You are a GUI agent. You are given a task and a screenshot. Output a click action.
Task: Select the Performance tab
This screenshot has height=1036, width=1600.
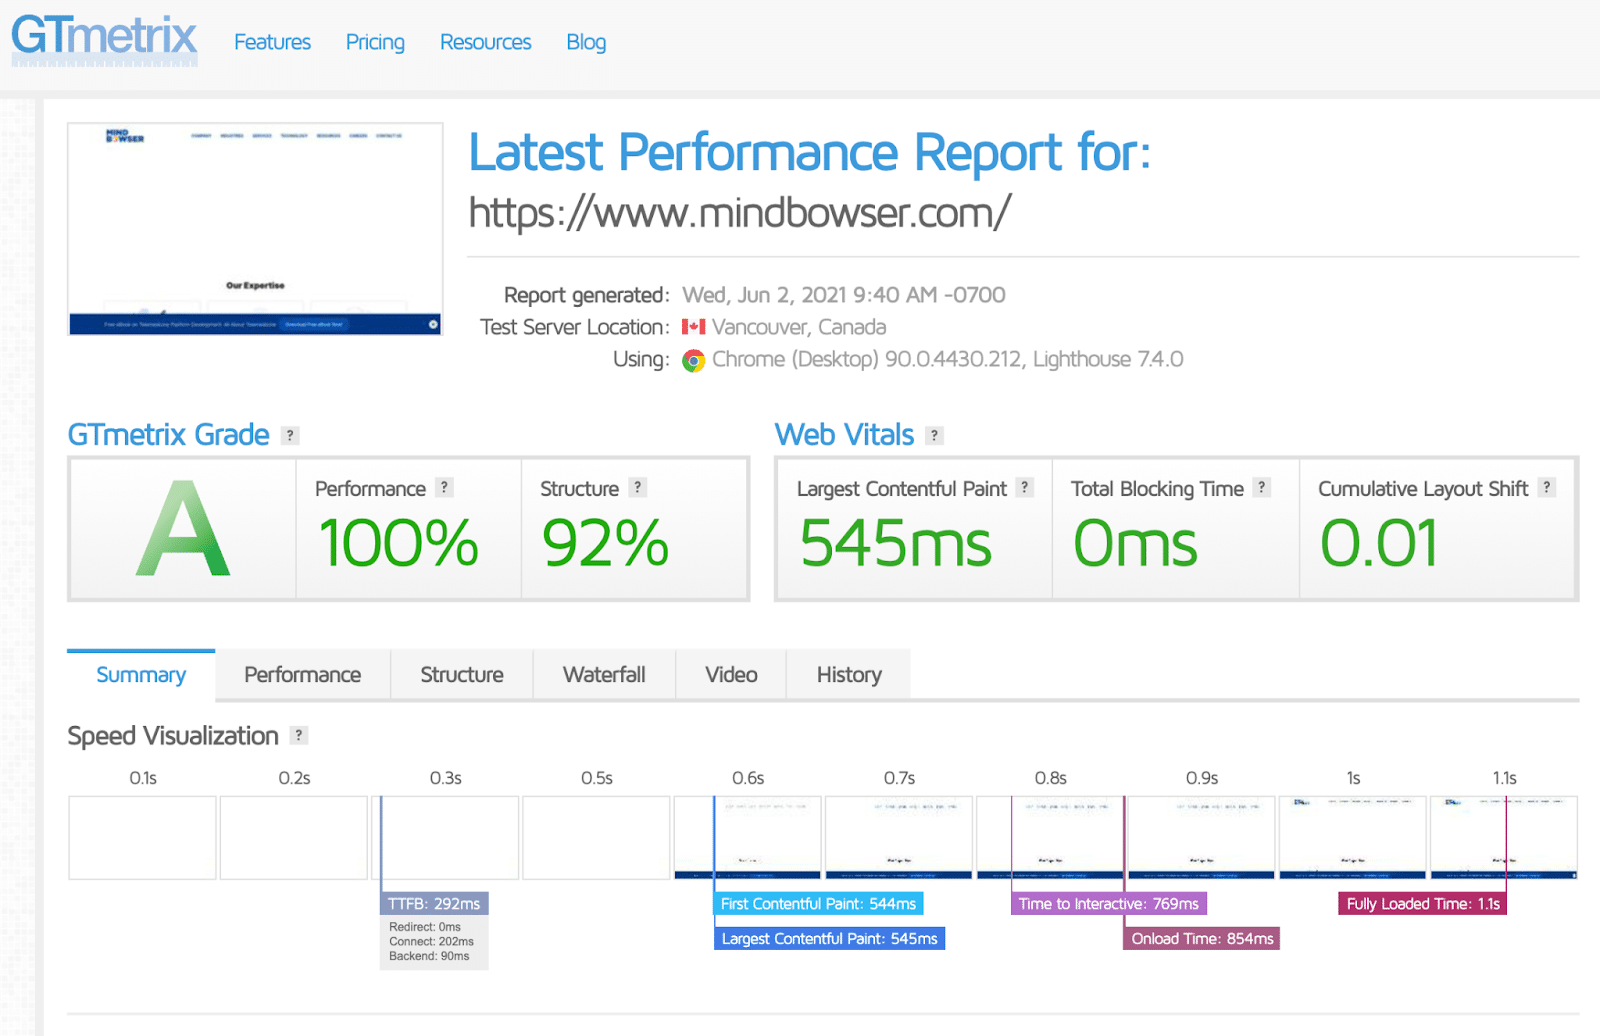[x=302, y=674]
